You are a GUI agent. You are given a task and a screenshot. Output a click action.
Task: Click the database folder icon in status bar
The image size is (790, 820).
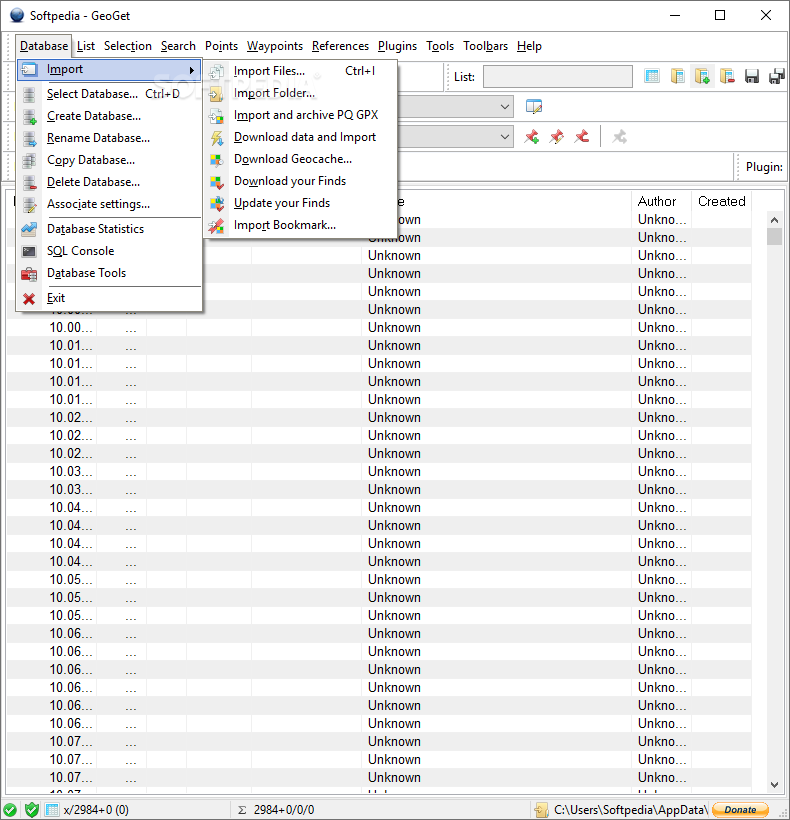542,810
